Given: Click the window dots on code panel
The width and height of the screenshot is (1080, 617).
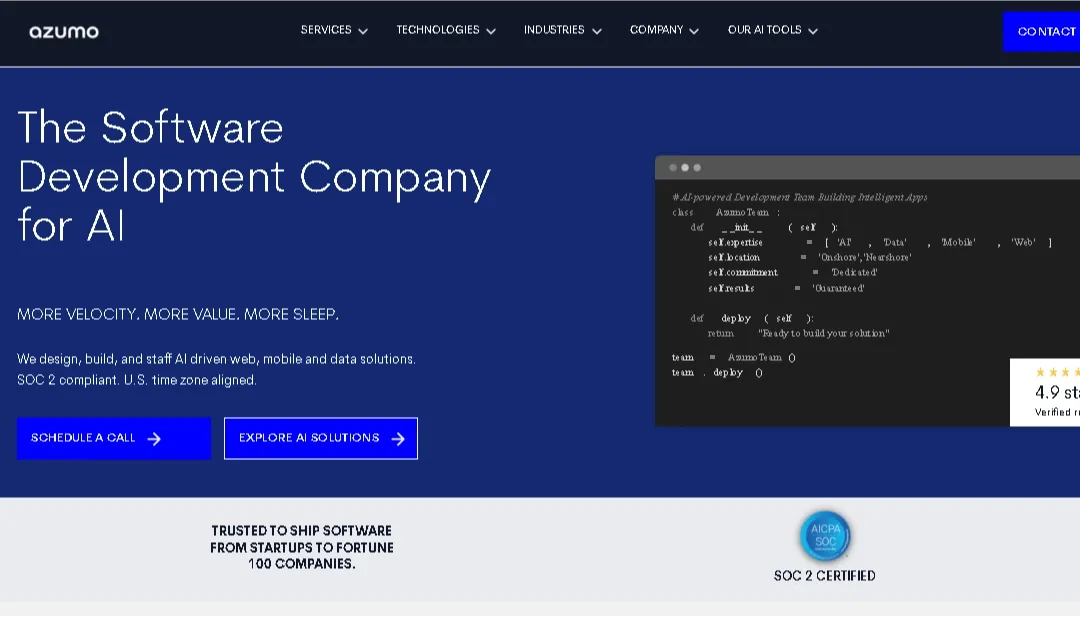Looking at the screenshot, I should point(685,167).
